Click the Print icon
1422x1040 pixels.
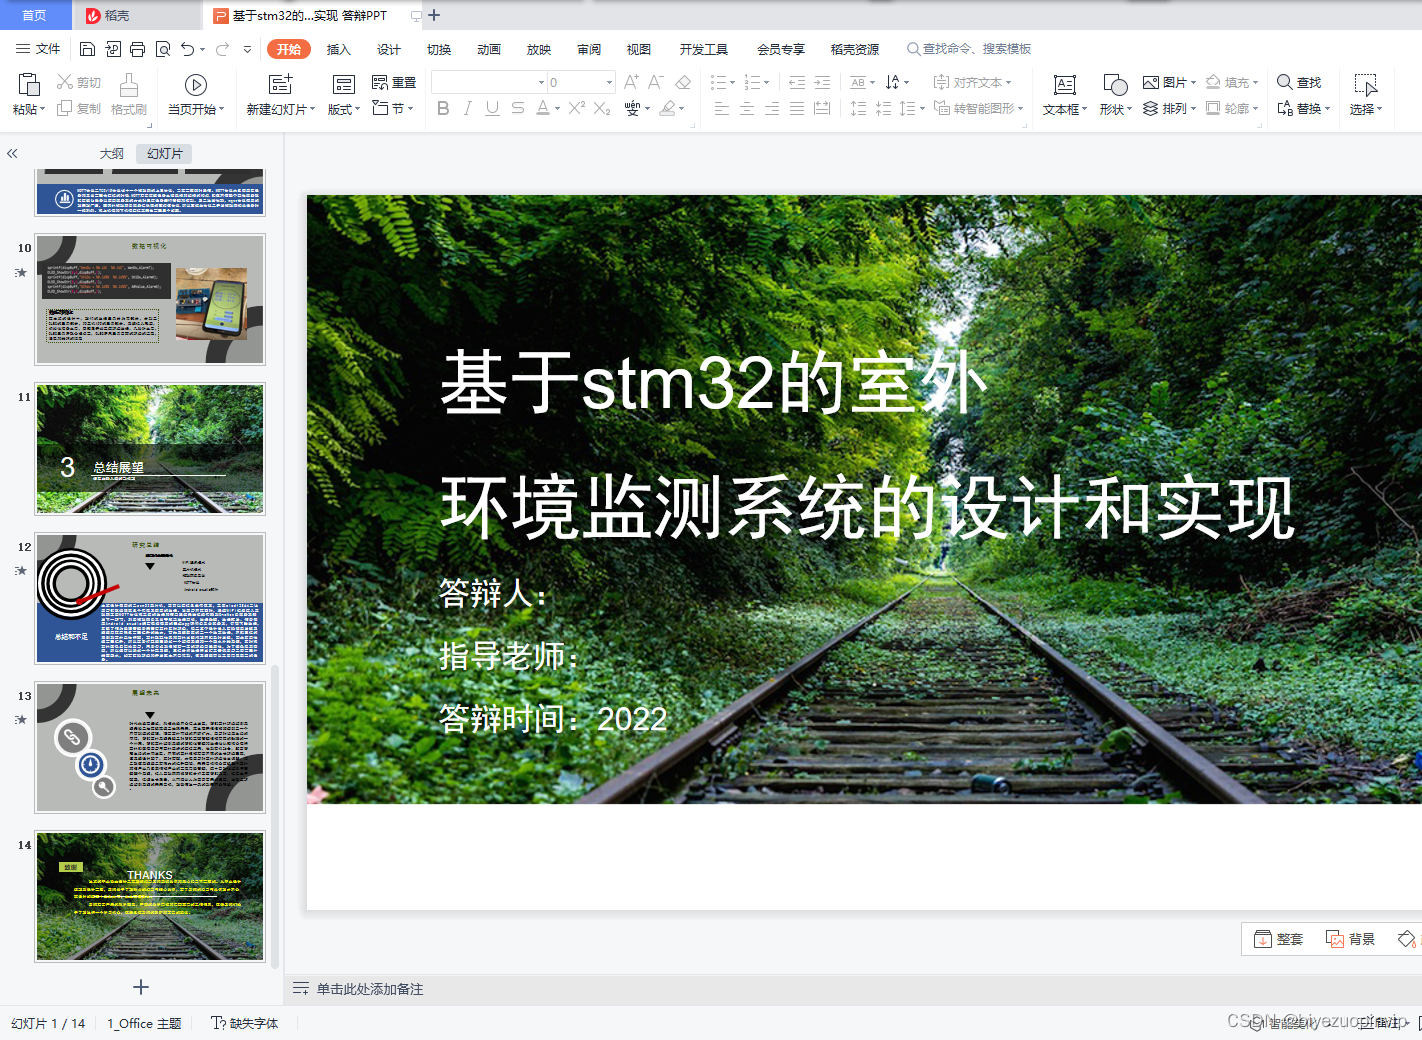point(137,49)
